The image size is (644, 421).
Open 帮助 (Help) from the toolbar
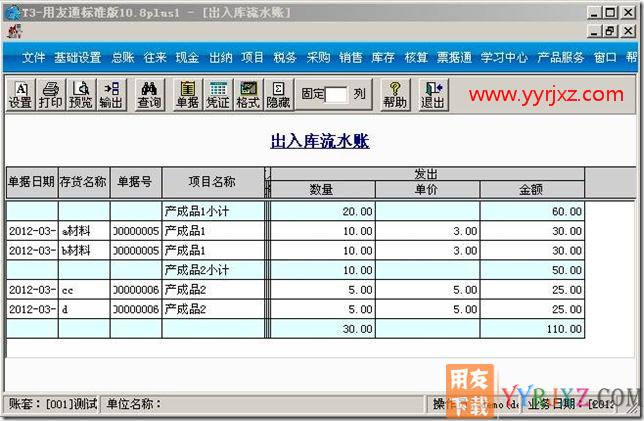click(395, 95)
